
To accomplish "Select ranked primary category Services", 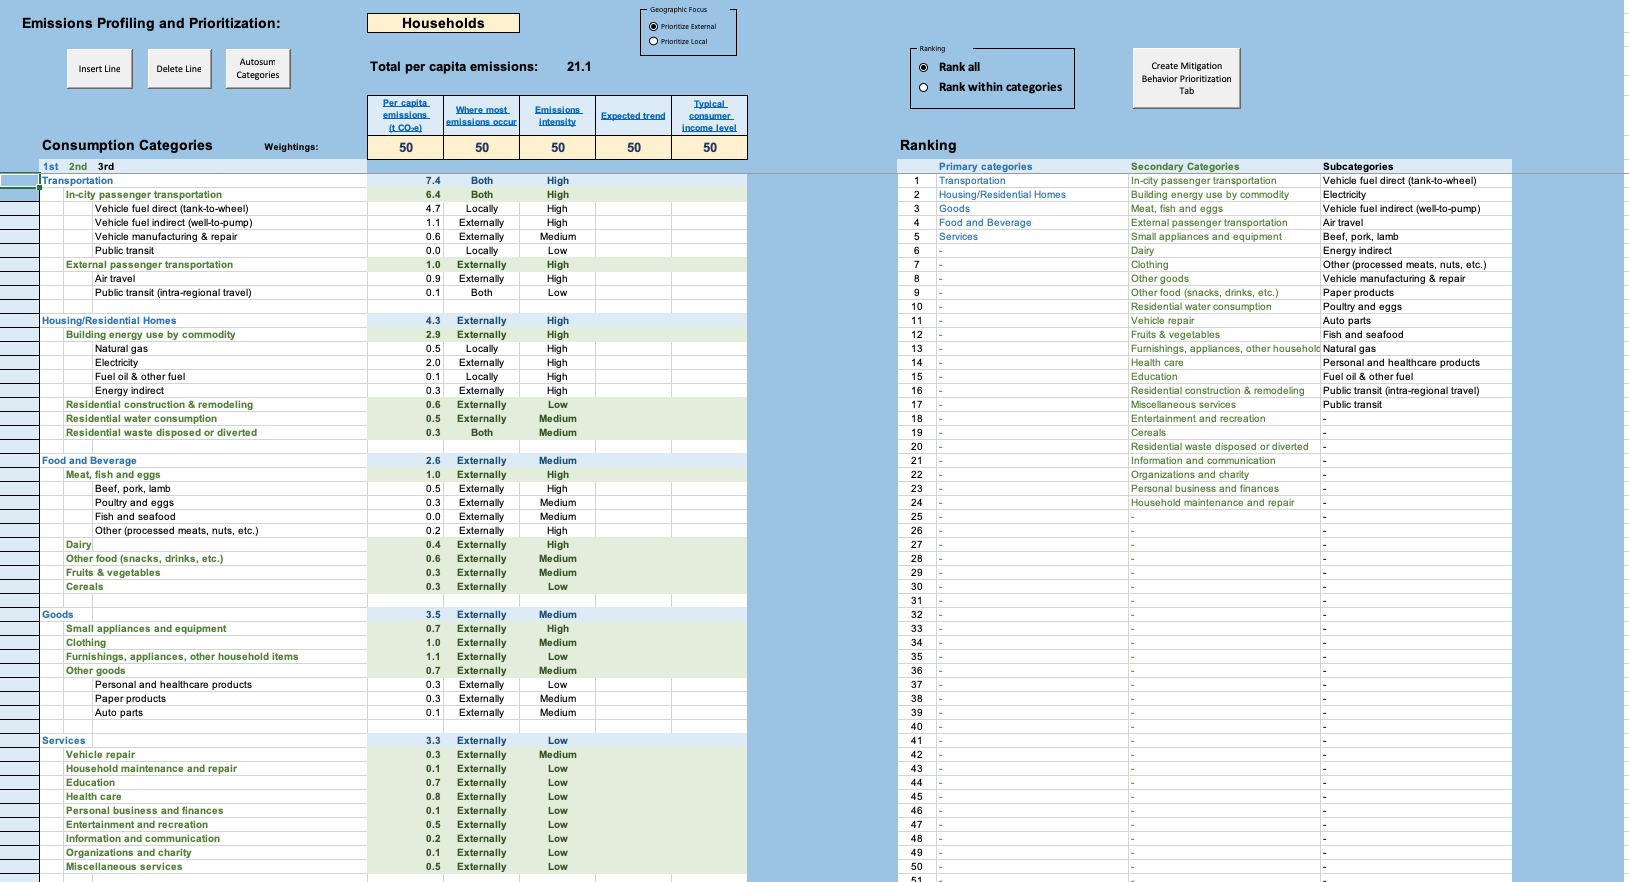I will pyautogui.click(x=958, y=237).
